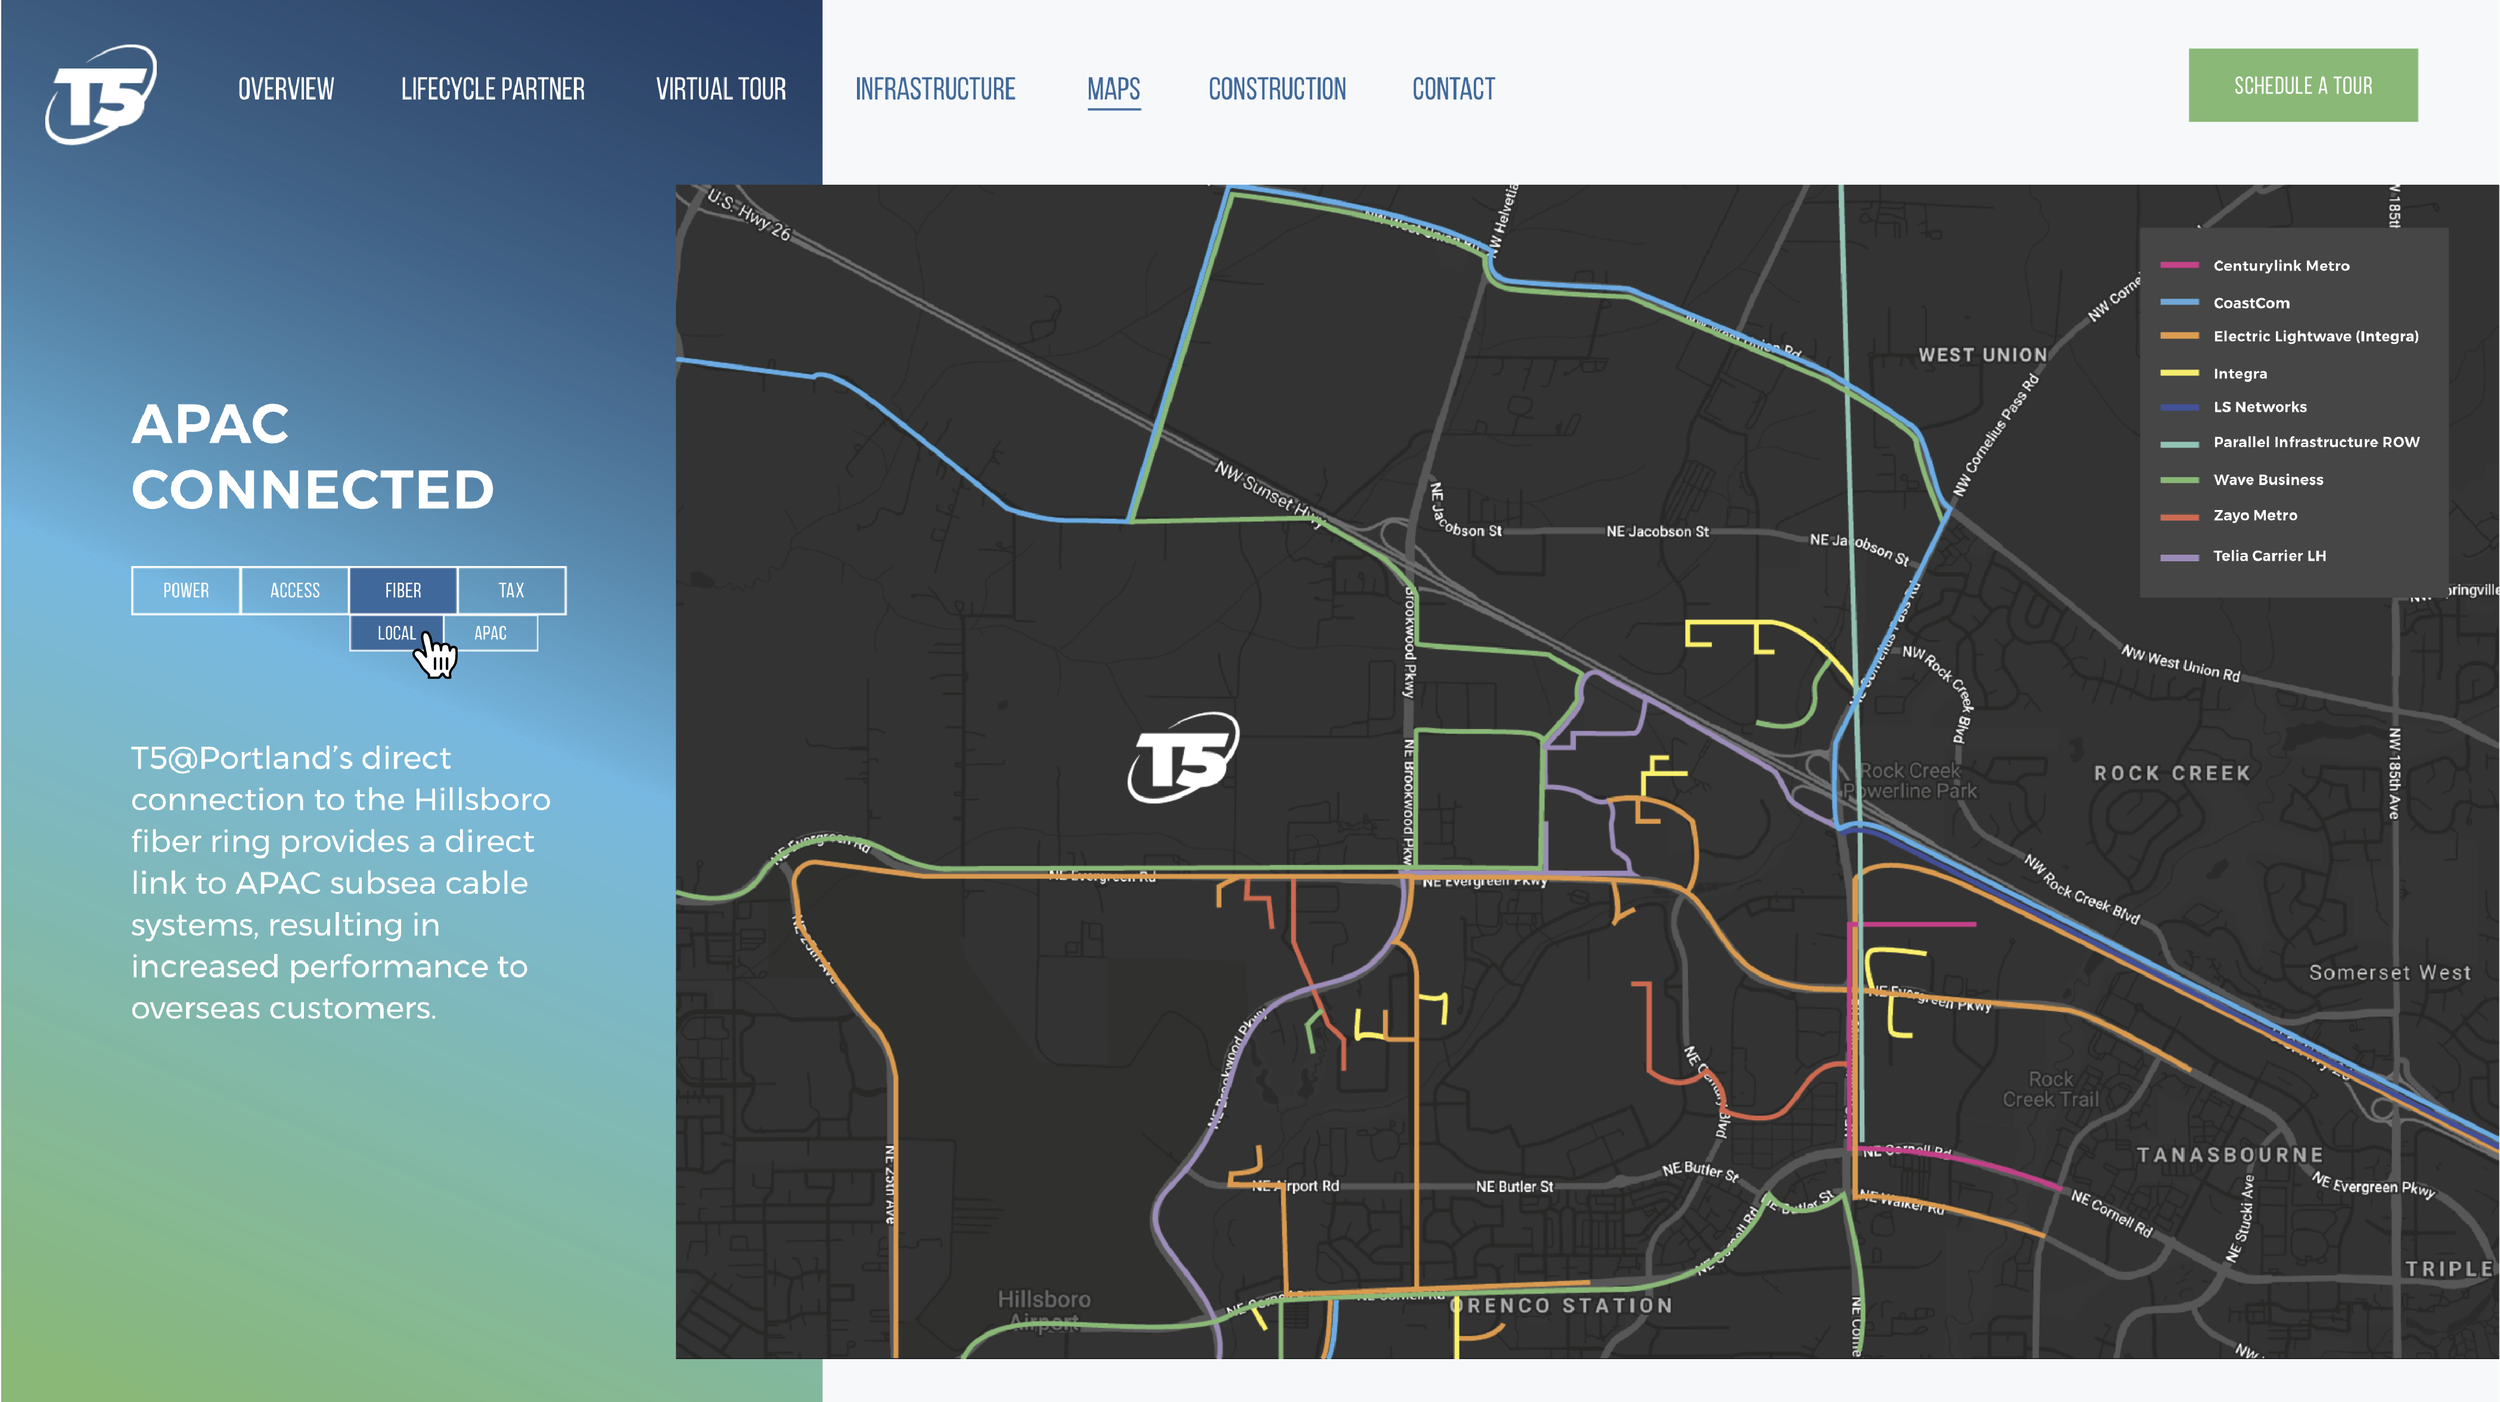
Task: Open the Construction page
Action: pos(1277,89)
